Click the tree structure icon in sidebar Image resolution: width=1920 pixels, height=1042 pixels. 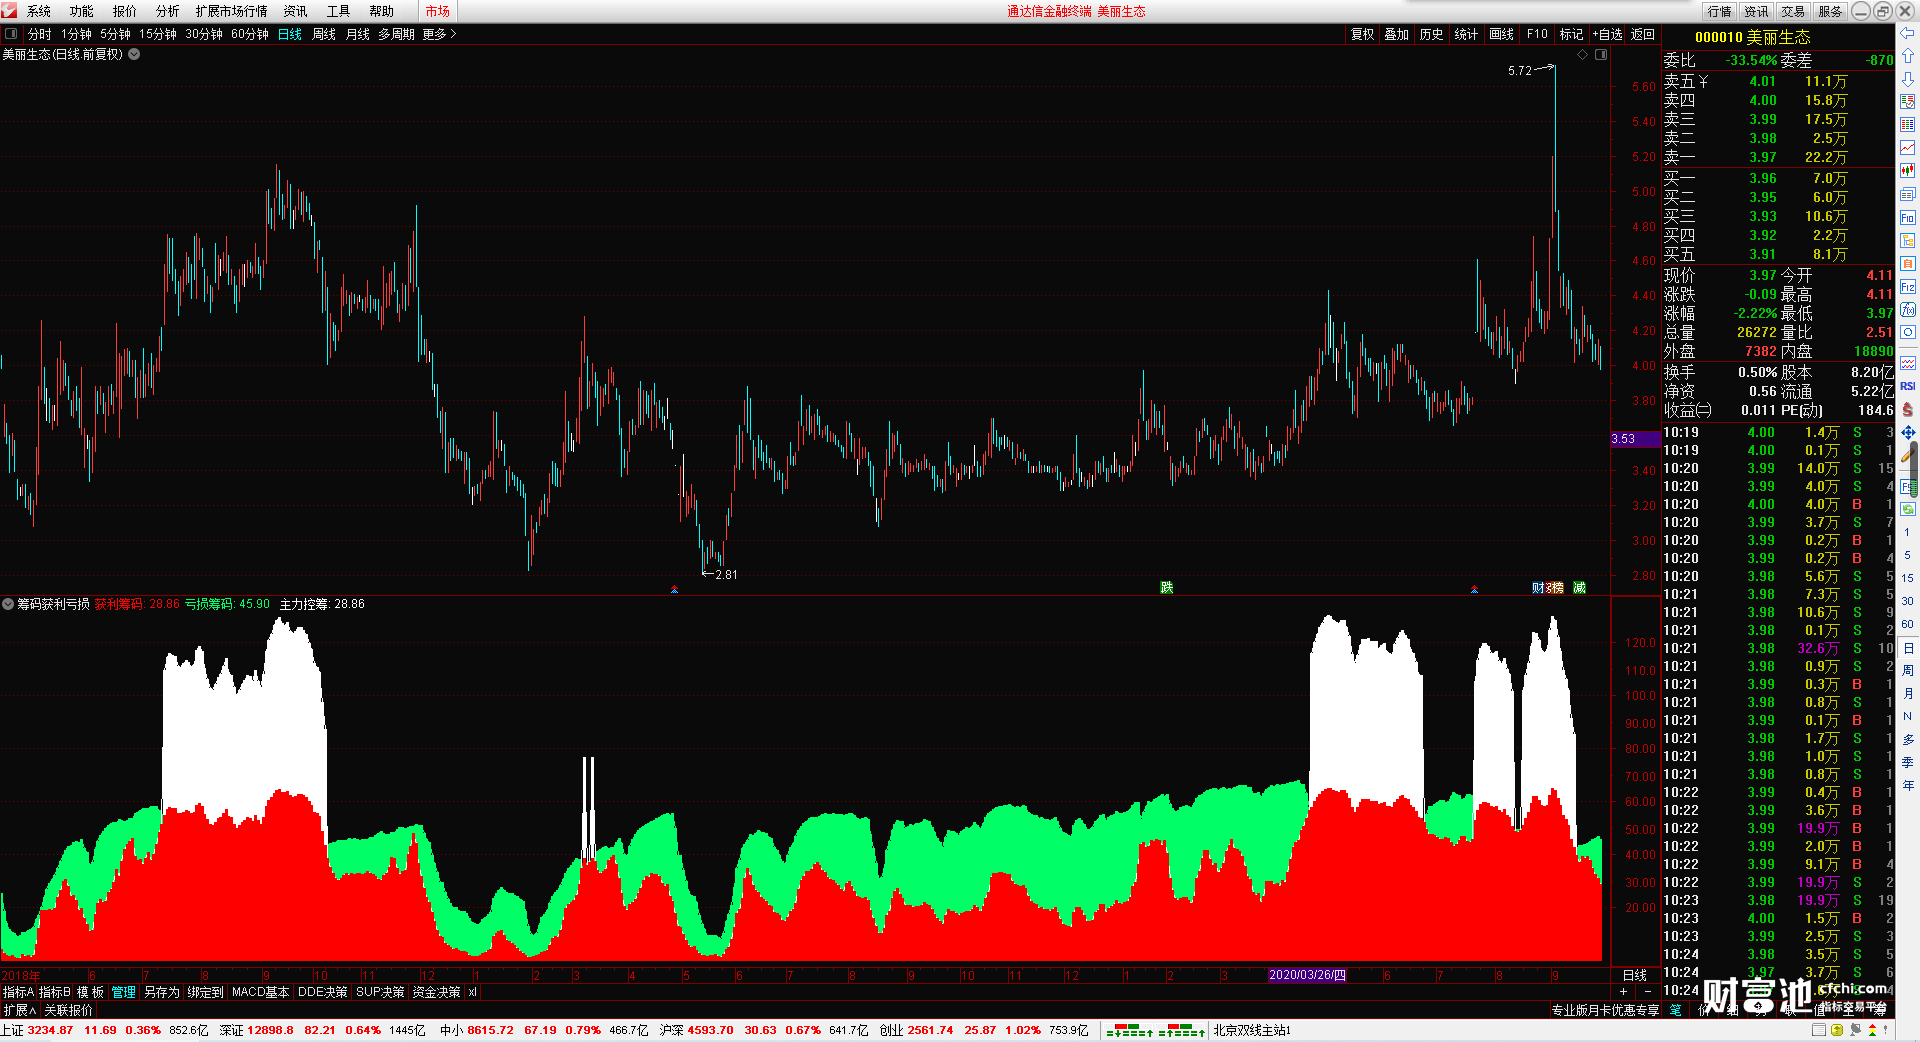pyautogui.click(x=1907, y=240)
